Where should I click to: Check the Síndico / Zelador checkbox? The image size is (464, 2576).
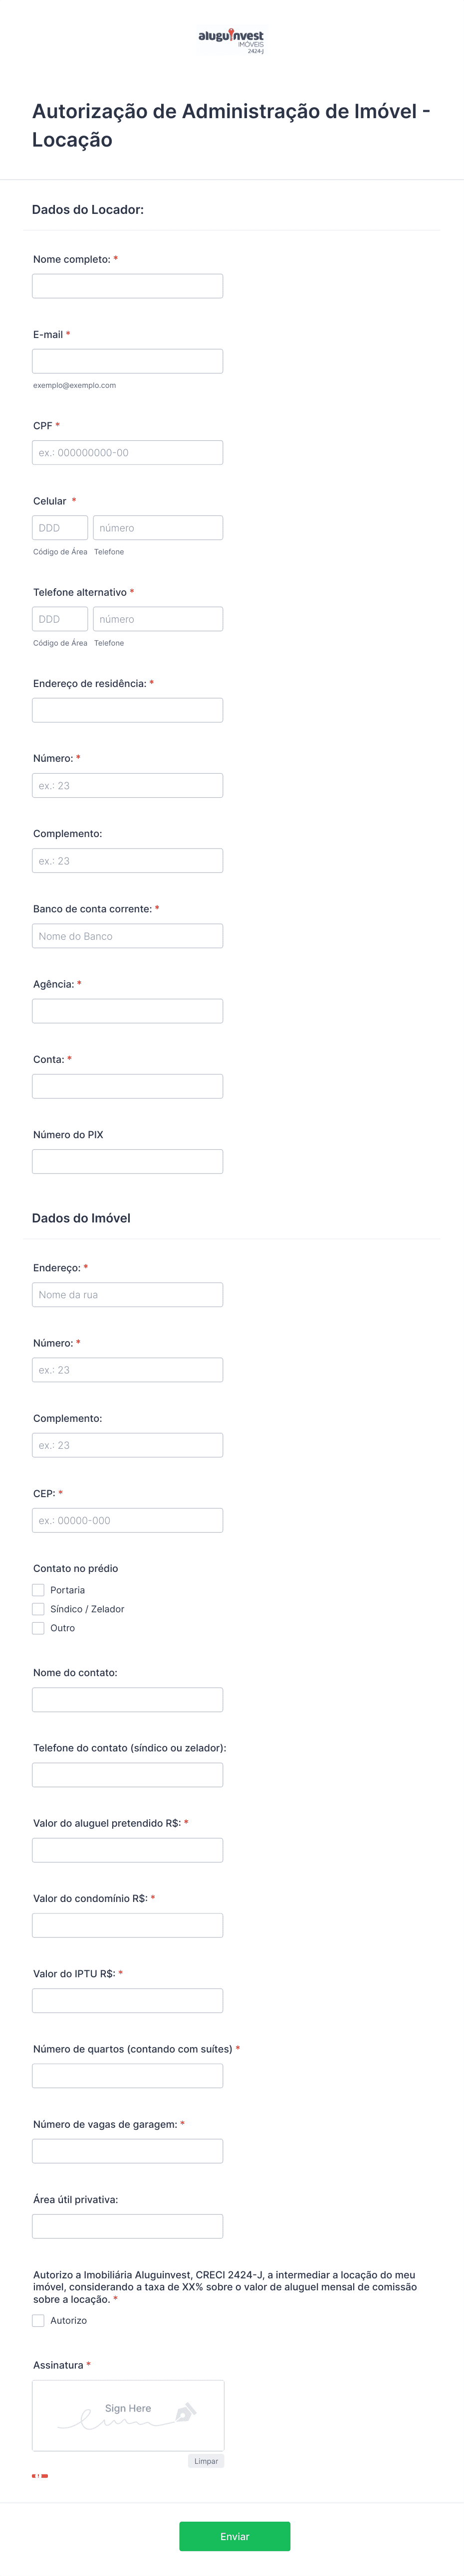pos(38,1609)
